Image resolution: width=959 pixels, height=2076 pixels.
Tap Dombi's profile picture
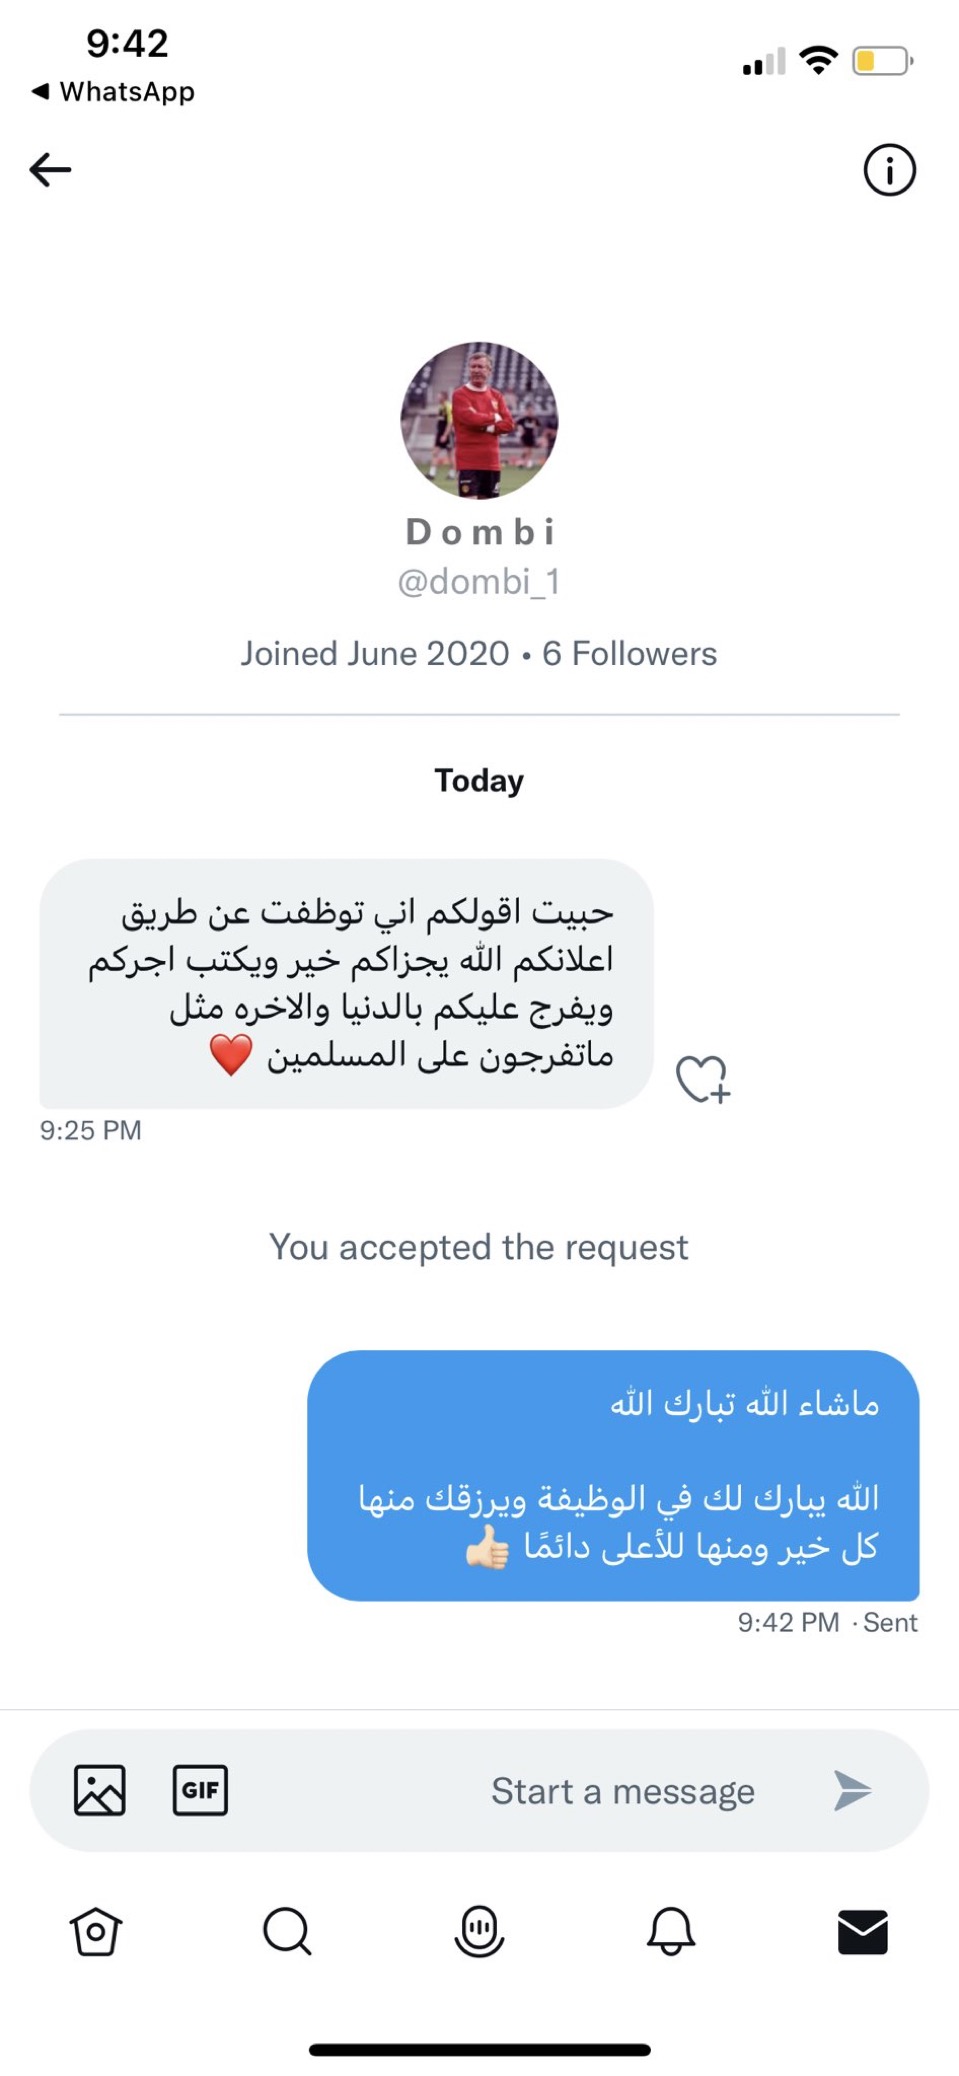click(x=480, y=421)
